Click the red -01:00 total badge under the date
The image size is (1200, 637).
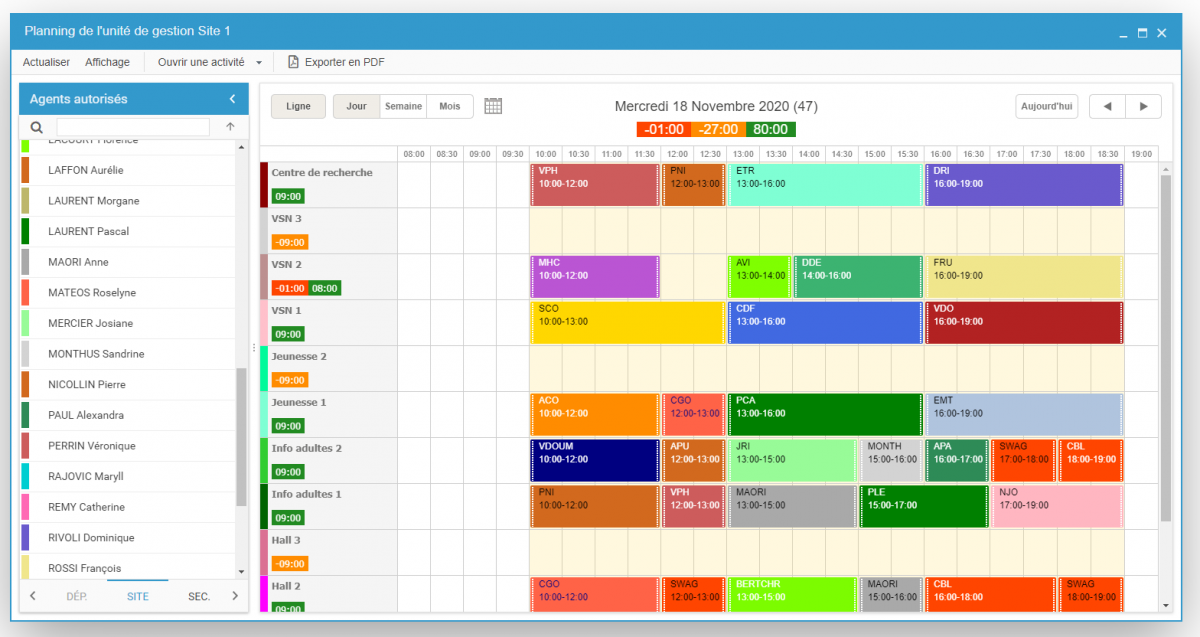click(663, 129)
